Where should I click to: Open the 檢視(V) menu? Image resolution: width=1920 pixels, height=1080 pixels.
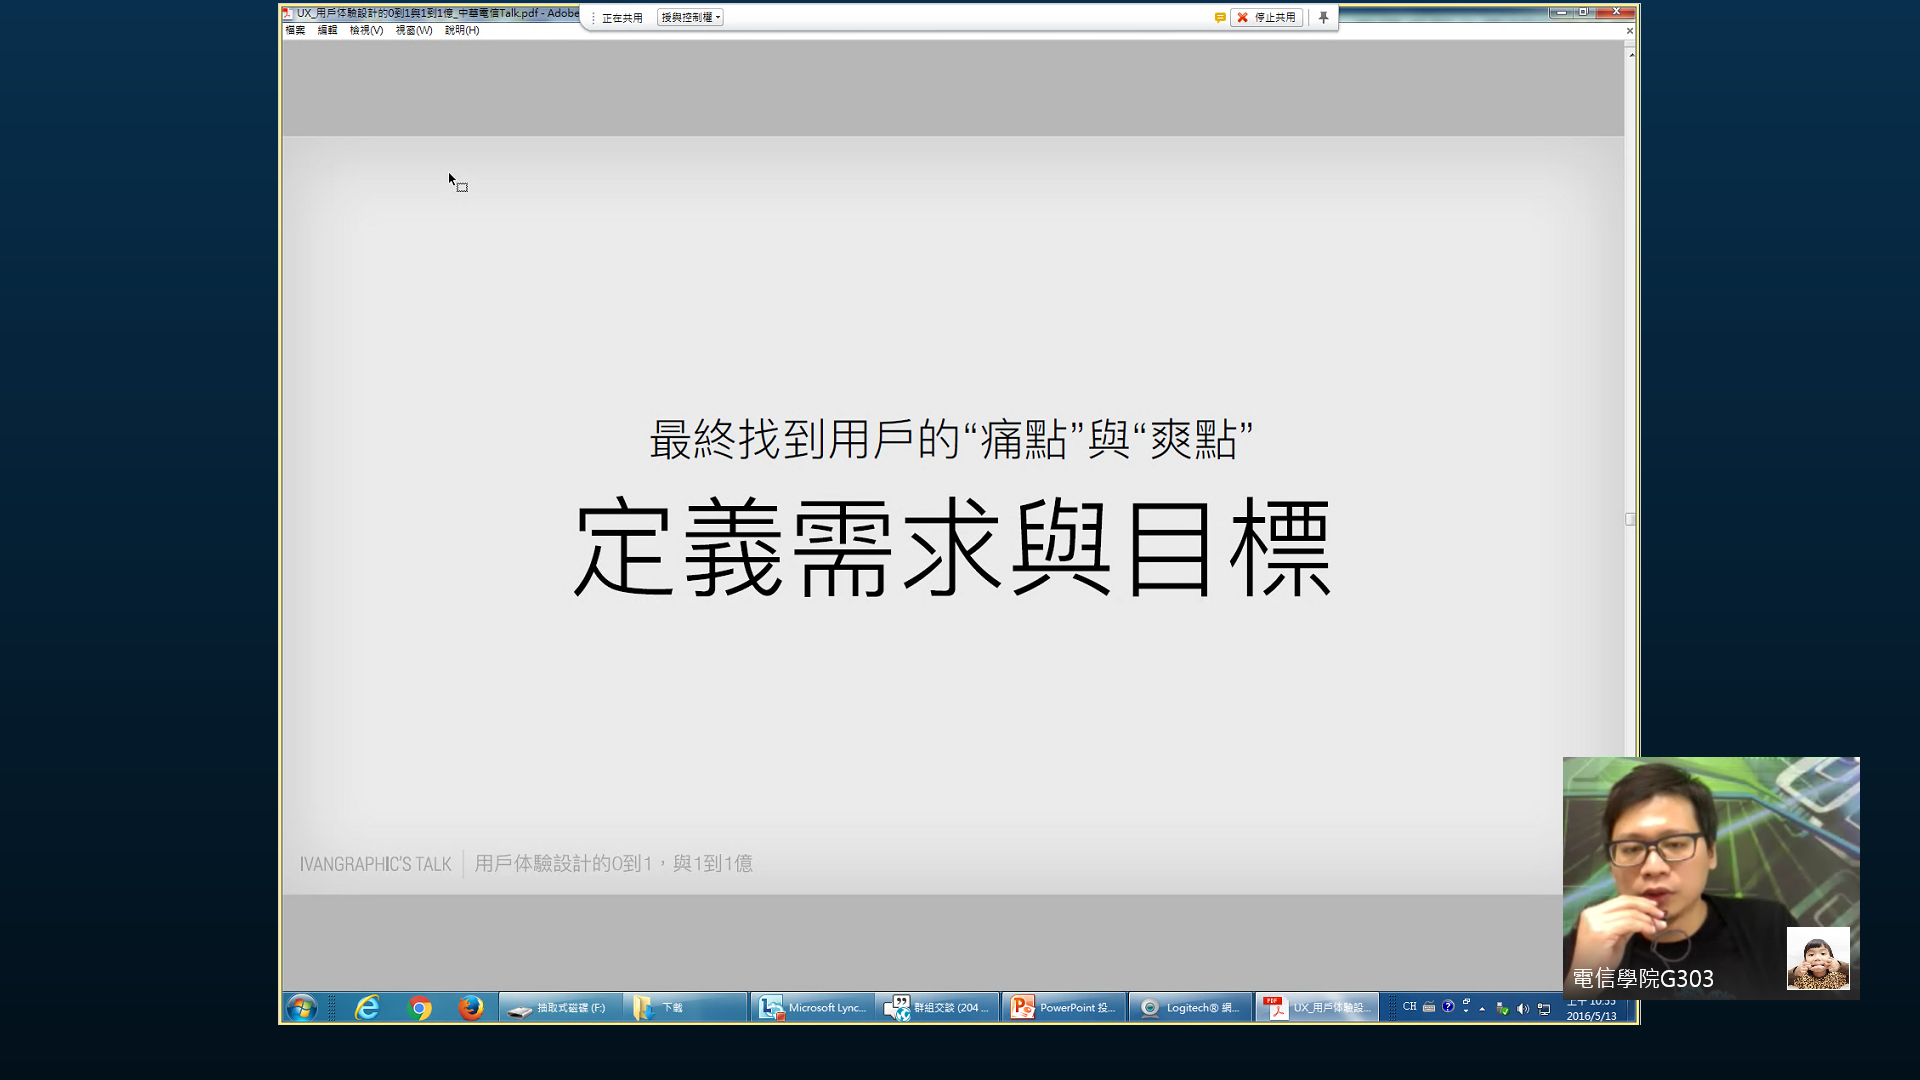366,30
